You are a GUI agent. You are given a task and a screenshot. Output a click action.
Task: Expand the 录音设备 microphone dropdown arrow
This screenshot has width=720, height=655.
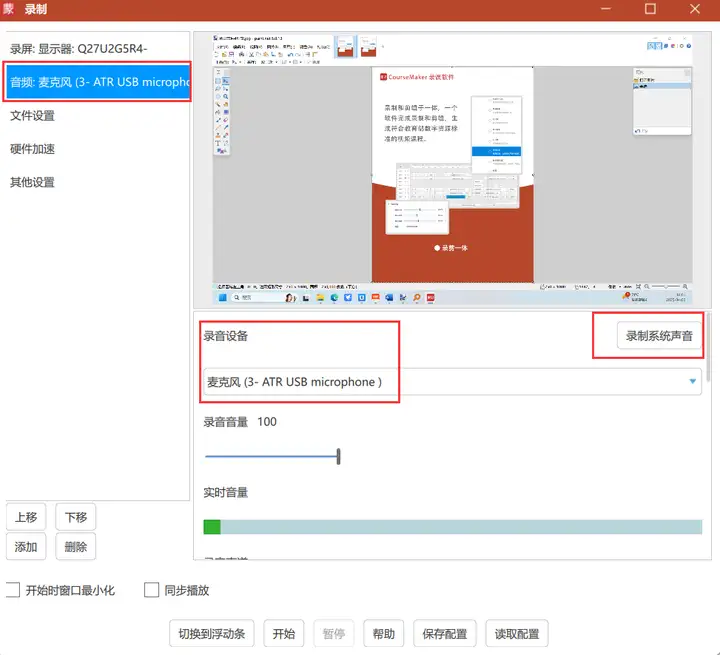[x=692, y=381]
